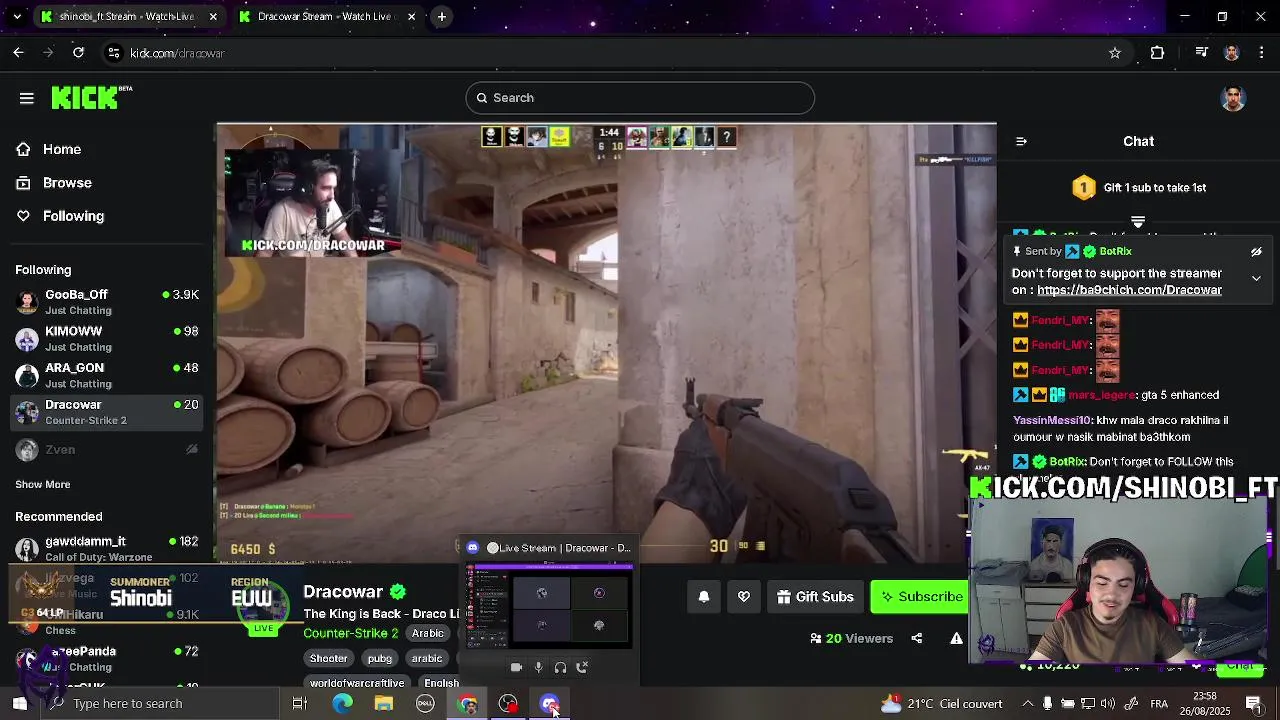The width and height of the screenshot is (1280, 720).
Task: Open ARA_GON channel in Following list
Action: point(107,375)
